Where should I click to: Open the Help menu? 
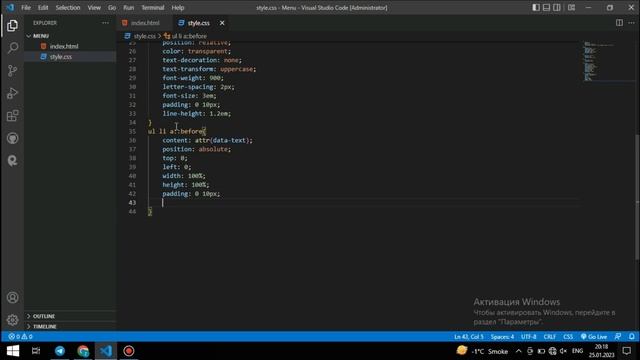click(178, 7)
